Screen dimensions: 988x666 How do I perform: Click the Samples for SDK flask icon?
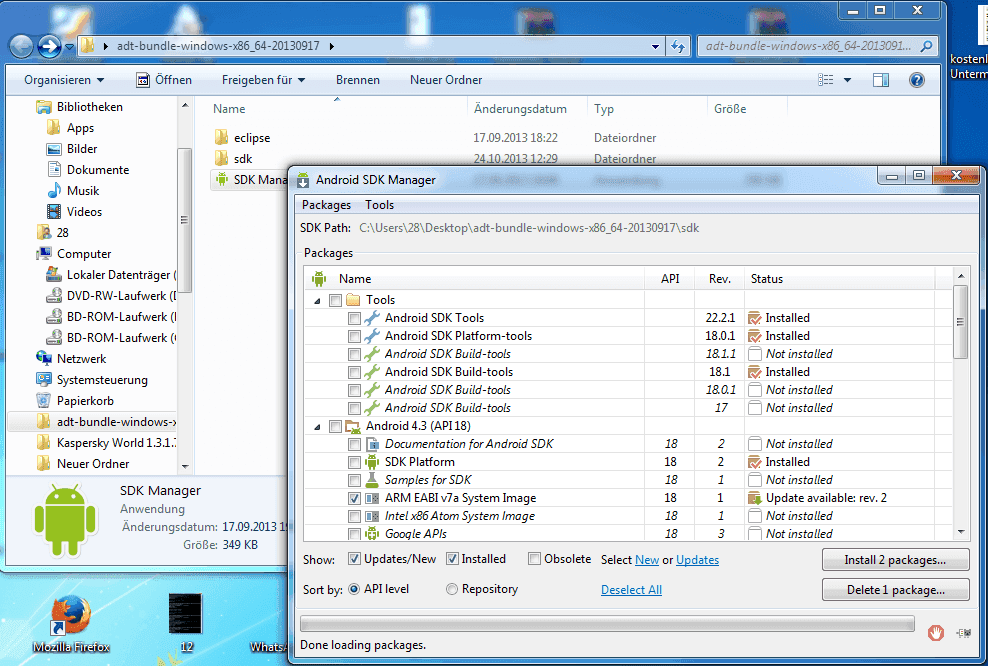[x=372, y=480]
